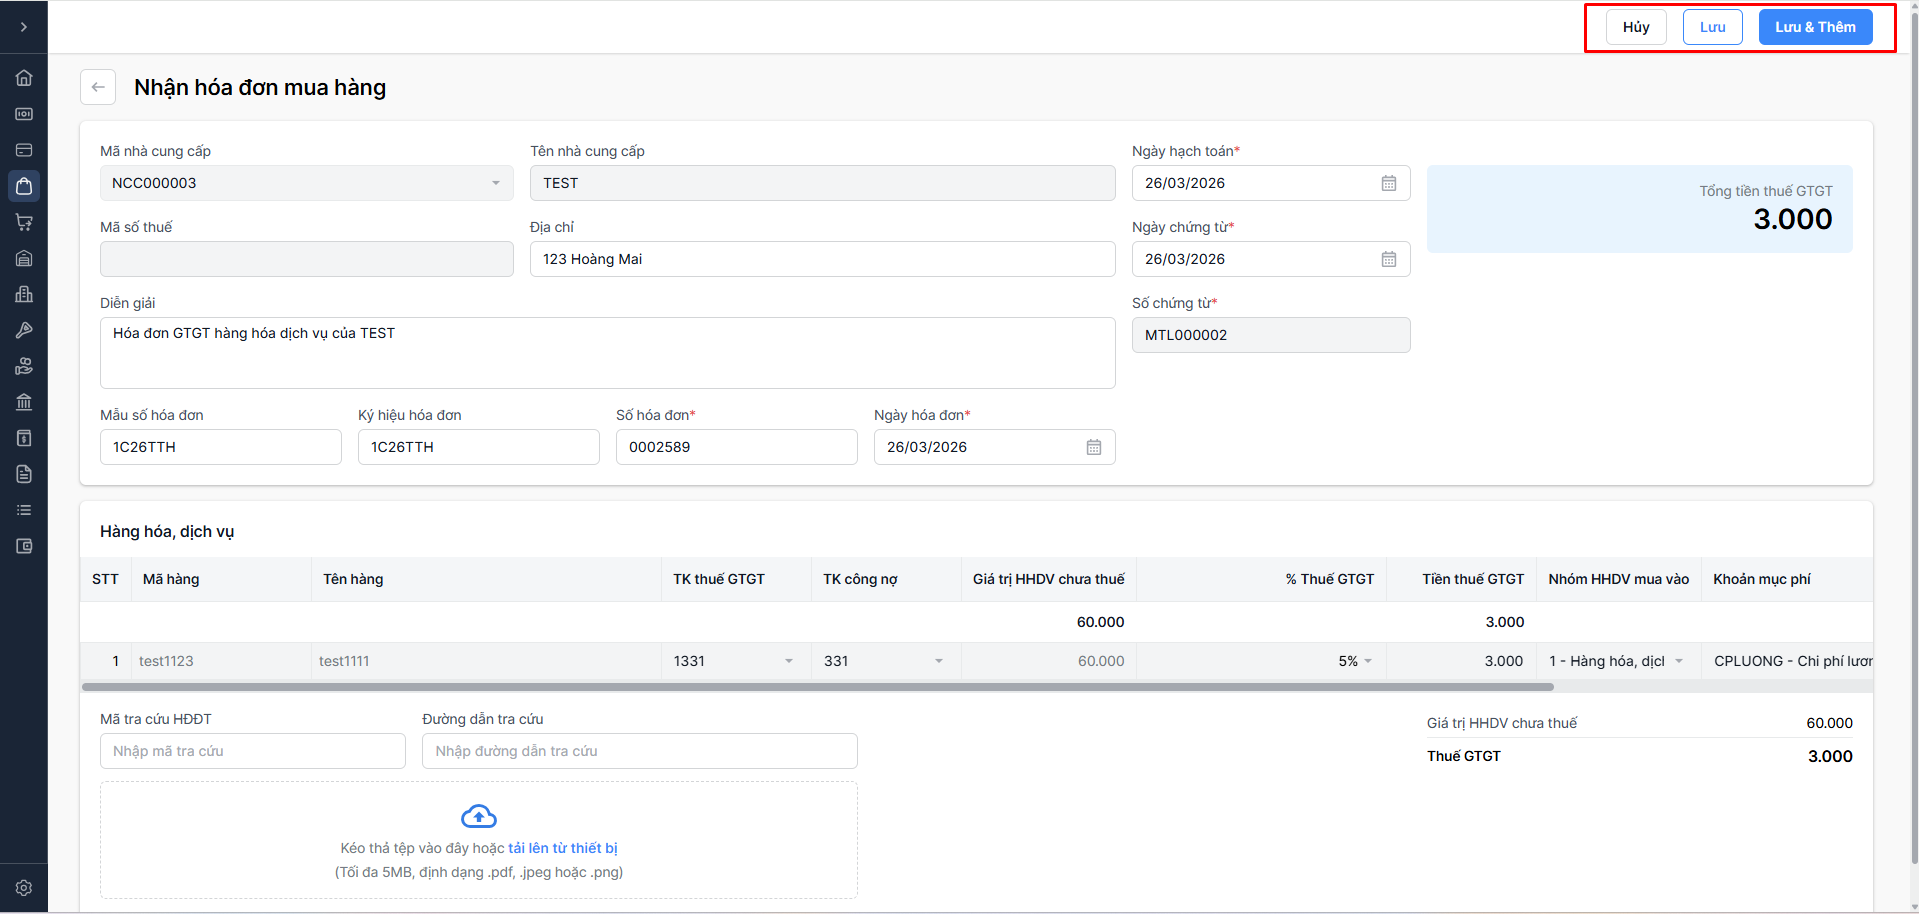This screenshot has height=914, width=1919.
Task: Open the 5% Thuế GTGT dropdown
Action: click(x=1367, y=661)
